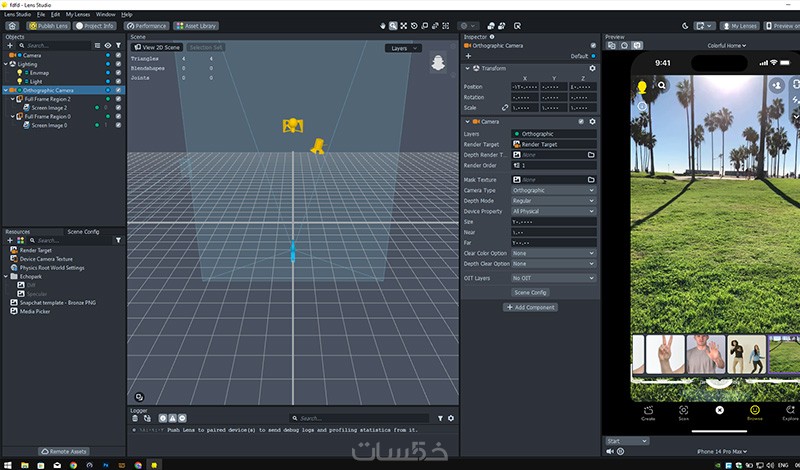Click the cursor inspect icon in toolbar
Screen dimensions: 800x470
pos(517,26)
